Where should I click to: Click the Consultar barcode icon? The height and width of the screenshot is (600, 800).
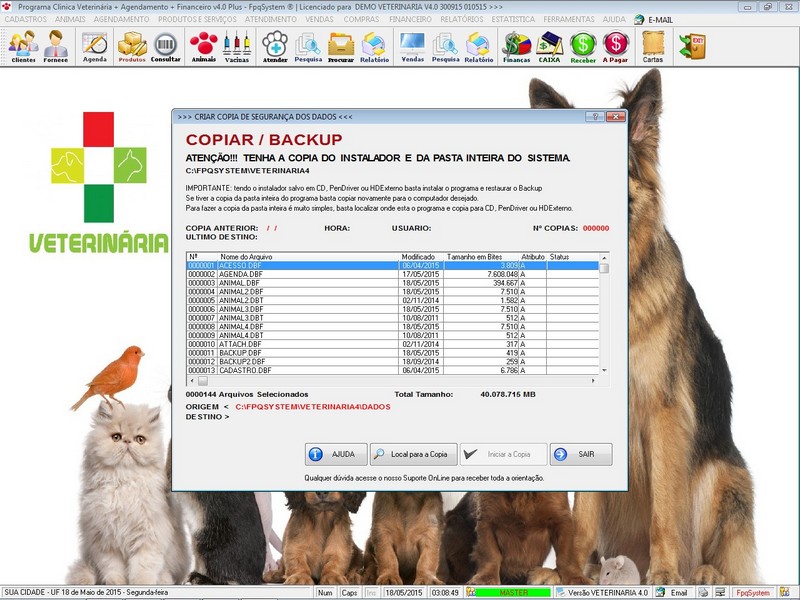(165, 47)
